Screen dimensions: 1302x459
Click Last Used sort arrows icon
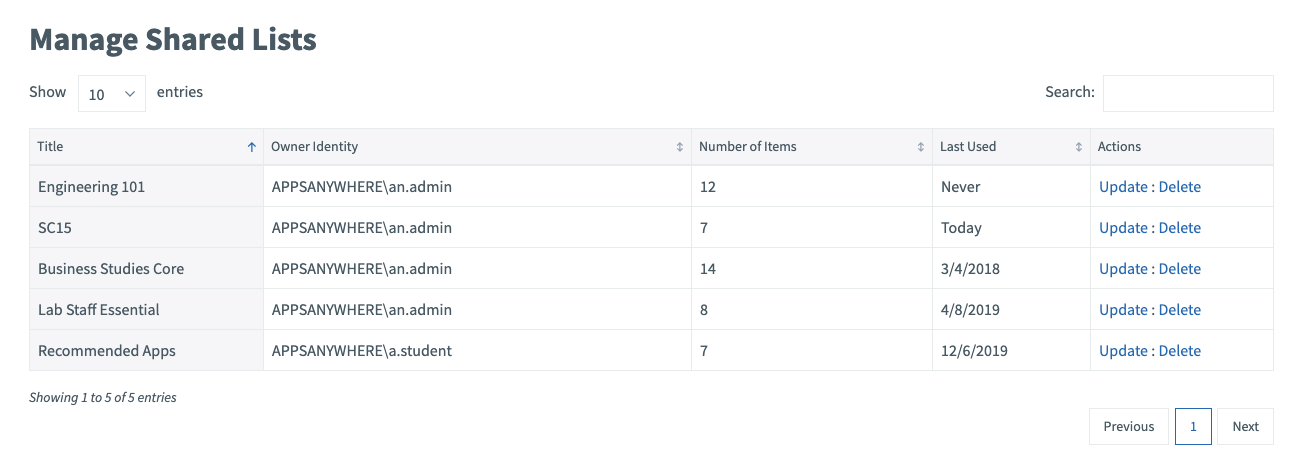click(x=1079, y=147)
